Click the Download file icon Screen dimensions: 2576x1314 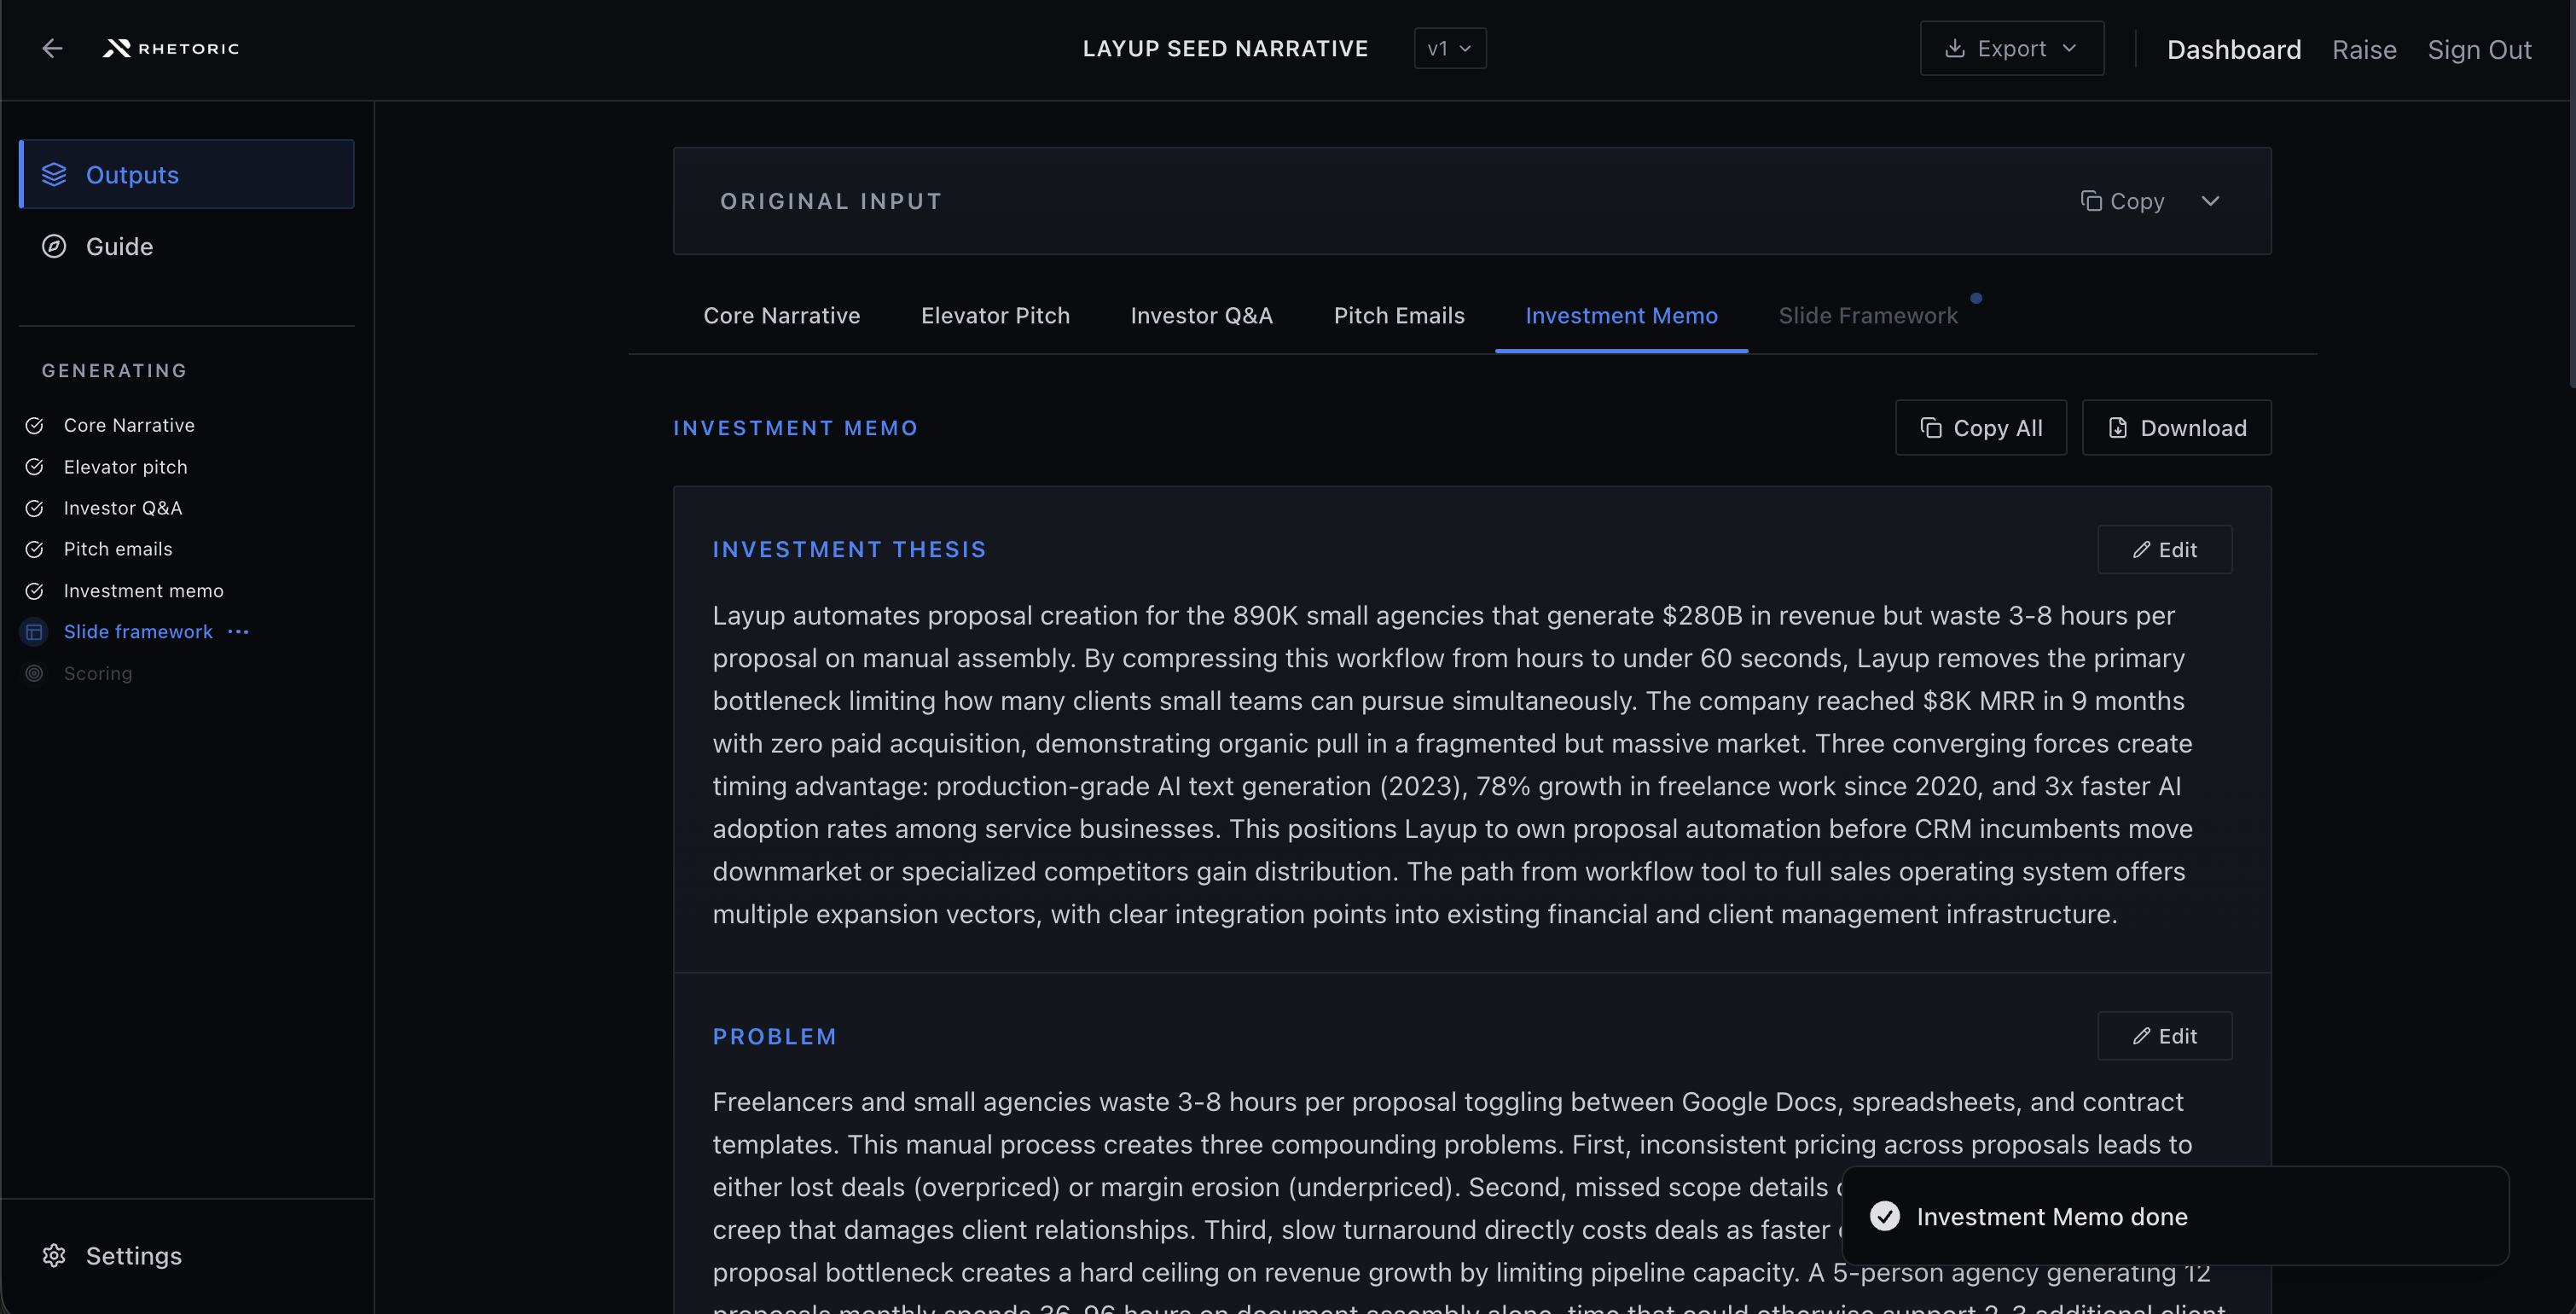coord(2117,428)
